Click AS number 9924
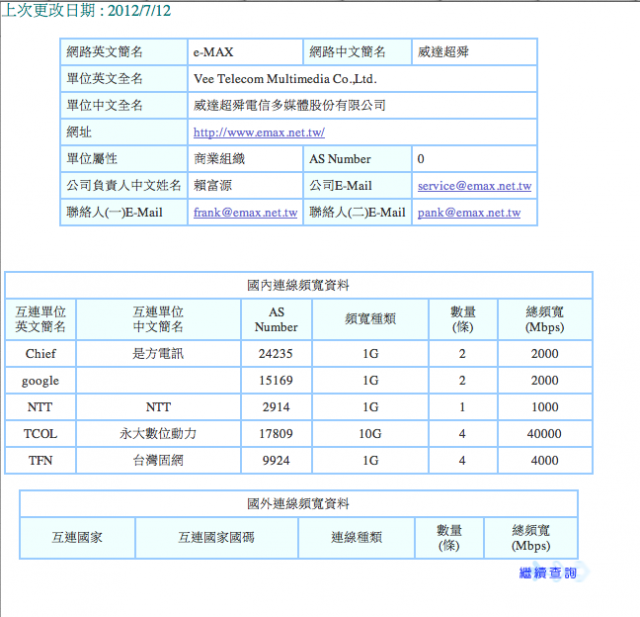 tap(276, 460)
